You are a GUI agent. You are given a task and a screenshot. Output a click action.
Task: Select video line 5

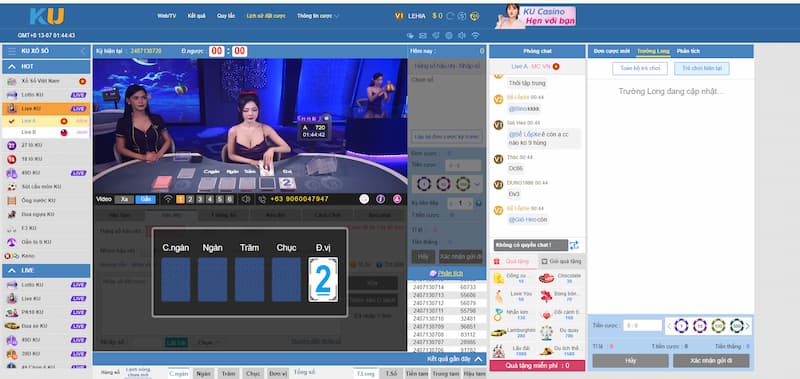[219, 199]
